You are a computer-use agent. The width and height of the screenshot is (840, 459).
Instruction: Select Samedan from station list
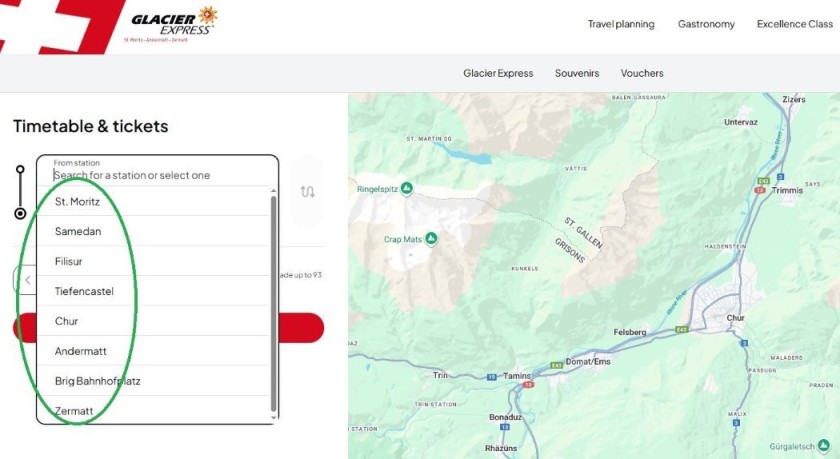click(x=153, y=231)
